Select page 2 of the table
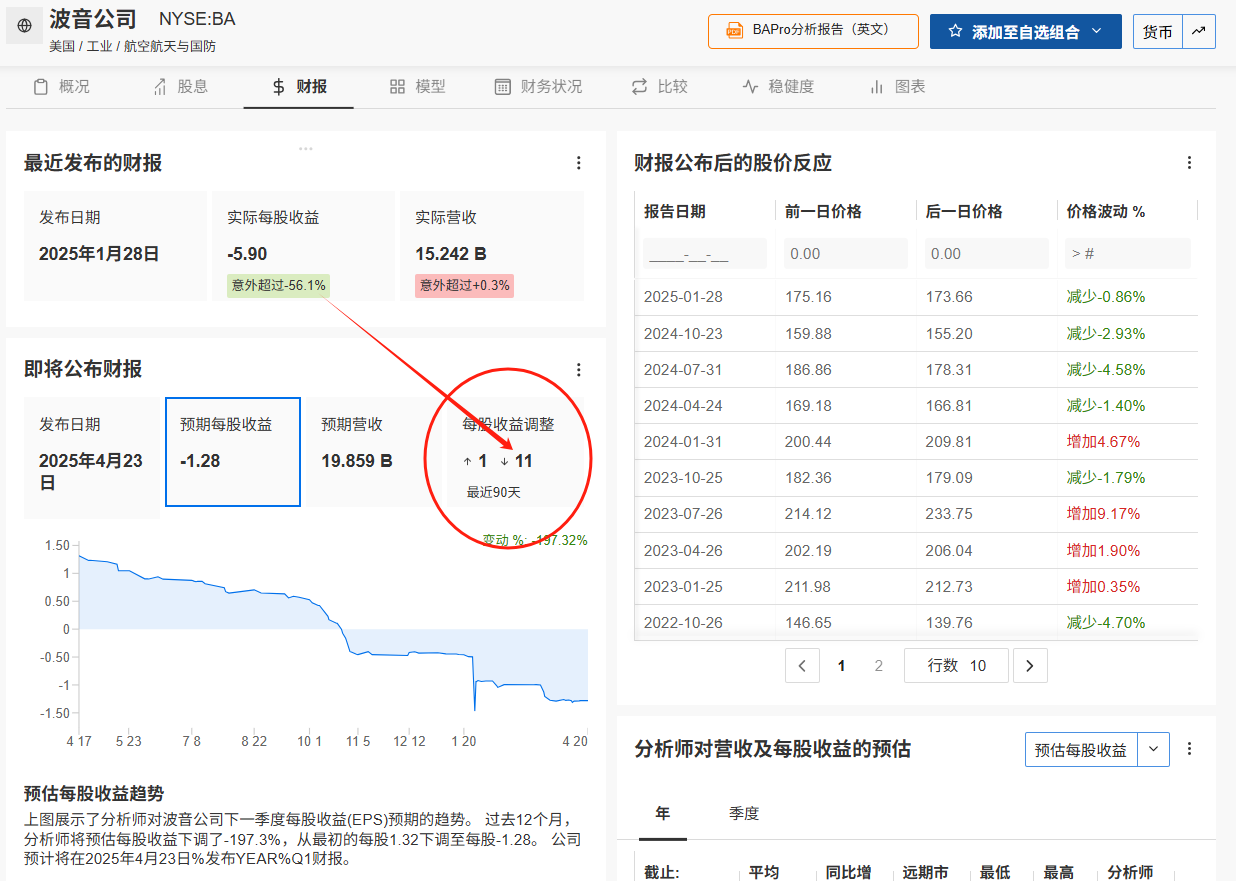The image size is (1236, 881). 879,665
